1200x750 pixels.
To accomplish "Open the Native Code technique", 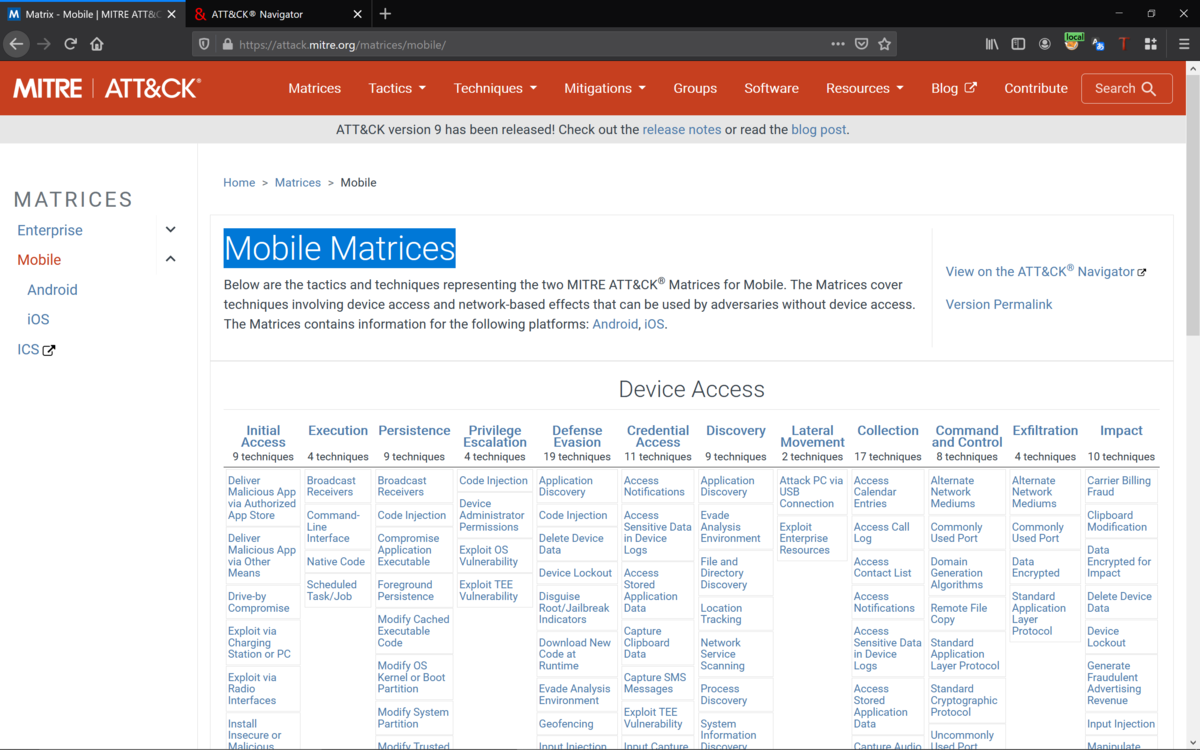I will click(x=336, y=562).
